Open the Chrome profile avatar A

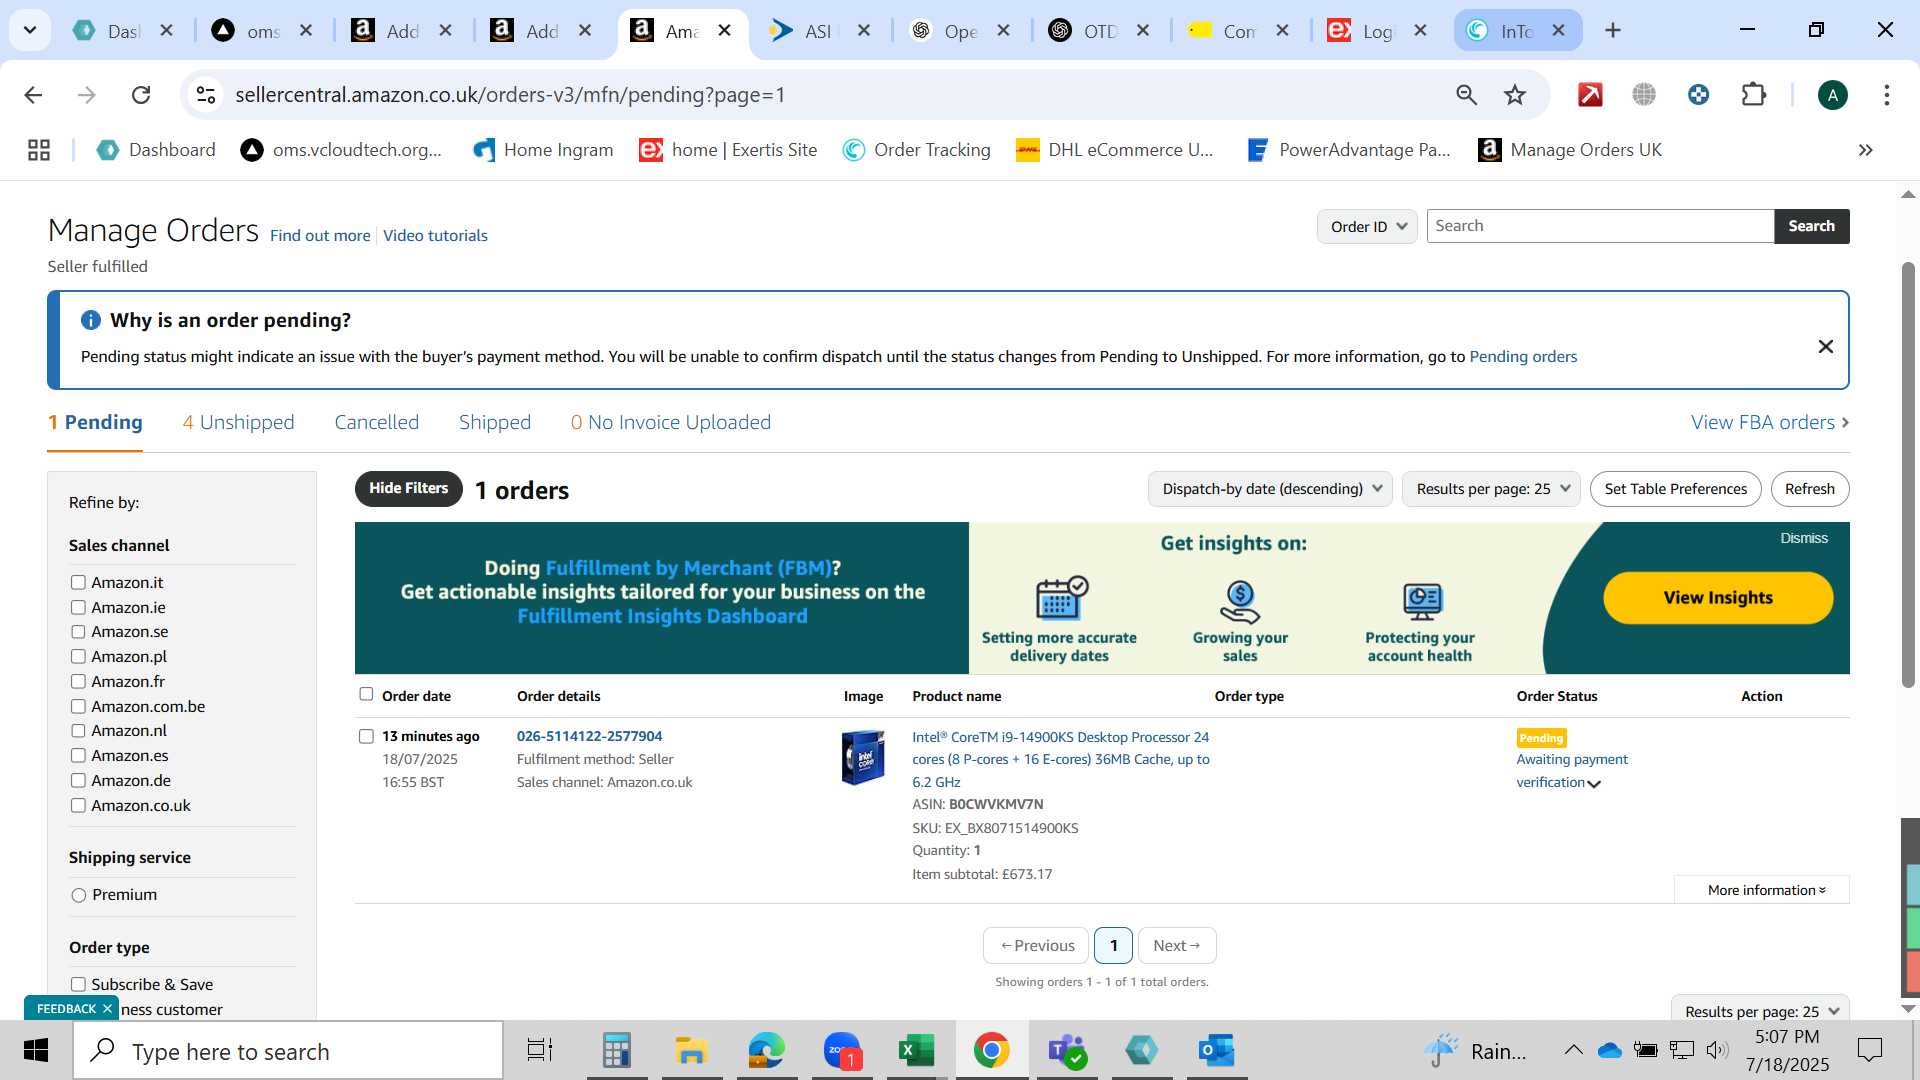tap(1832, 95)
